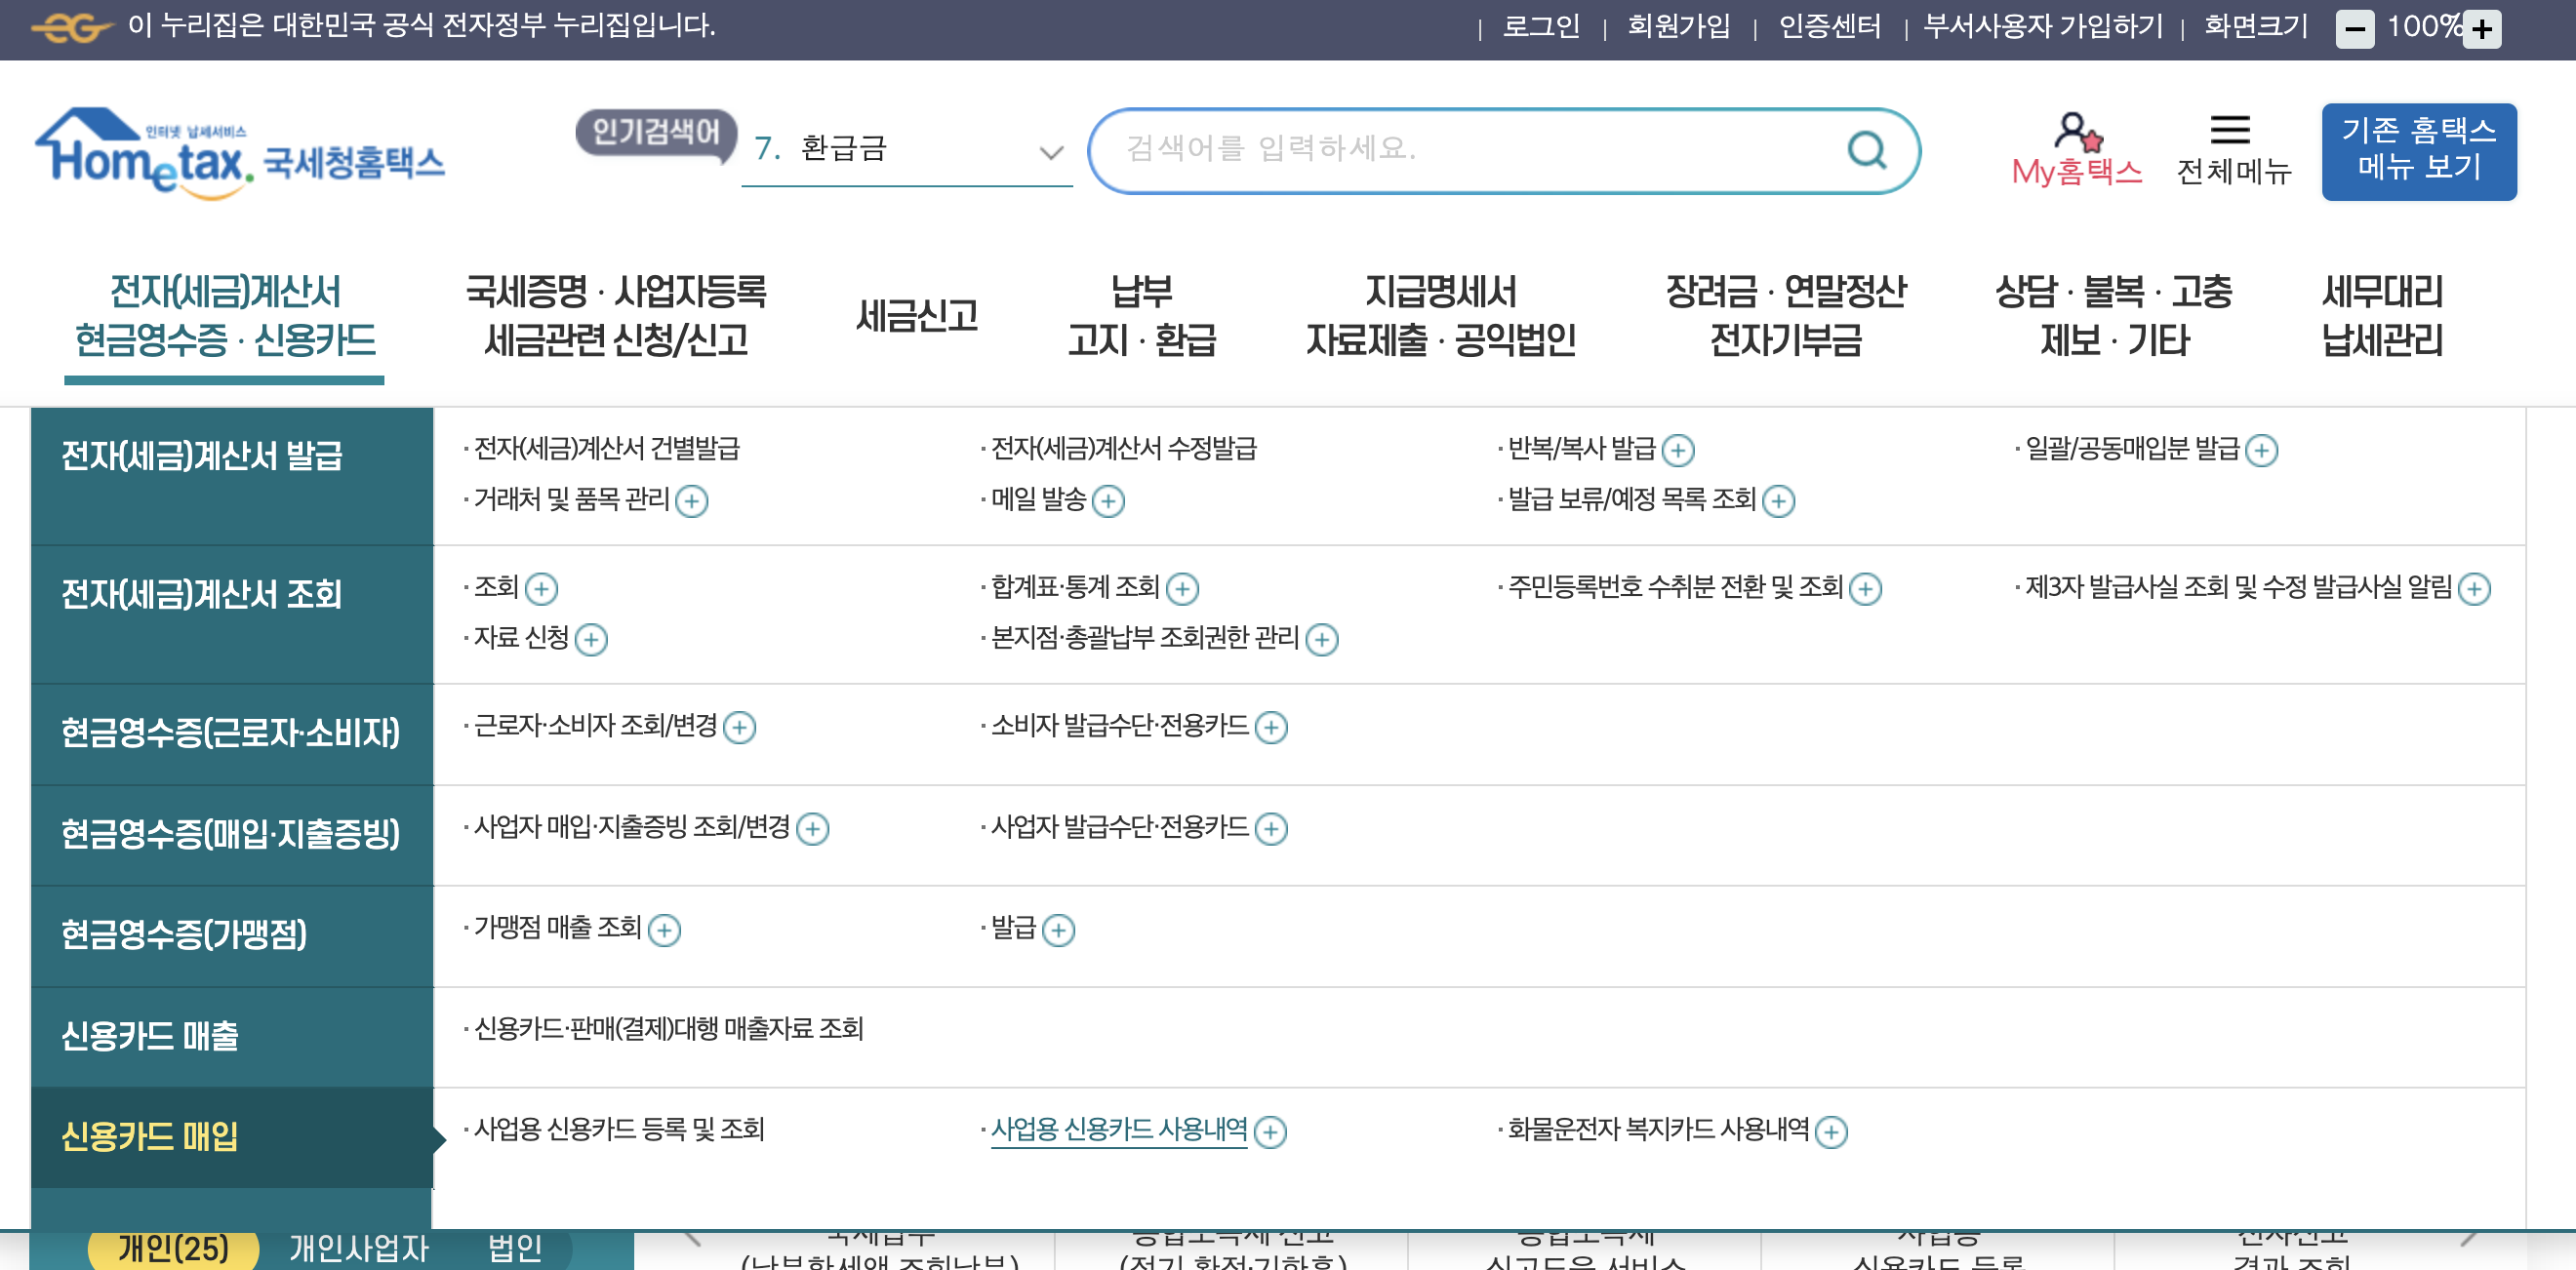Open 전체메뉴 hamburger icon
Screen dimensions: 2576x1270
(2229, 130)
